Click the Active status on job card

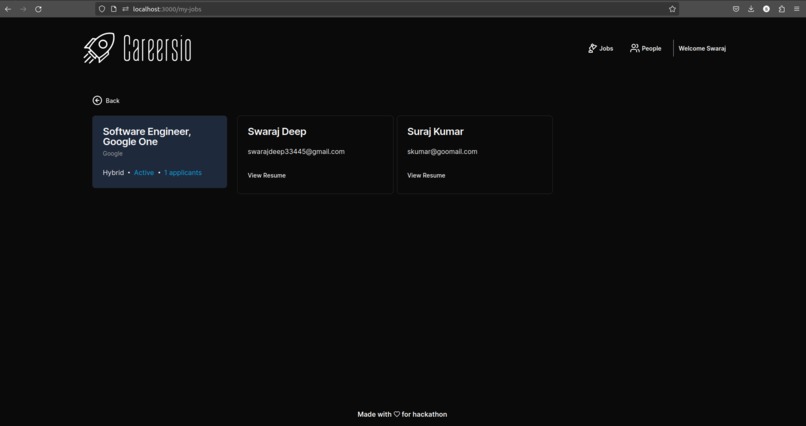coord(144,173)
